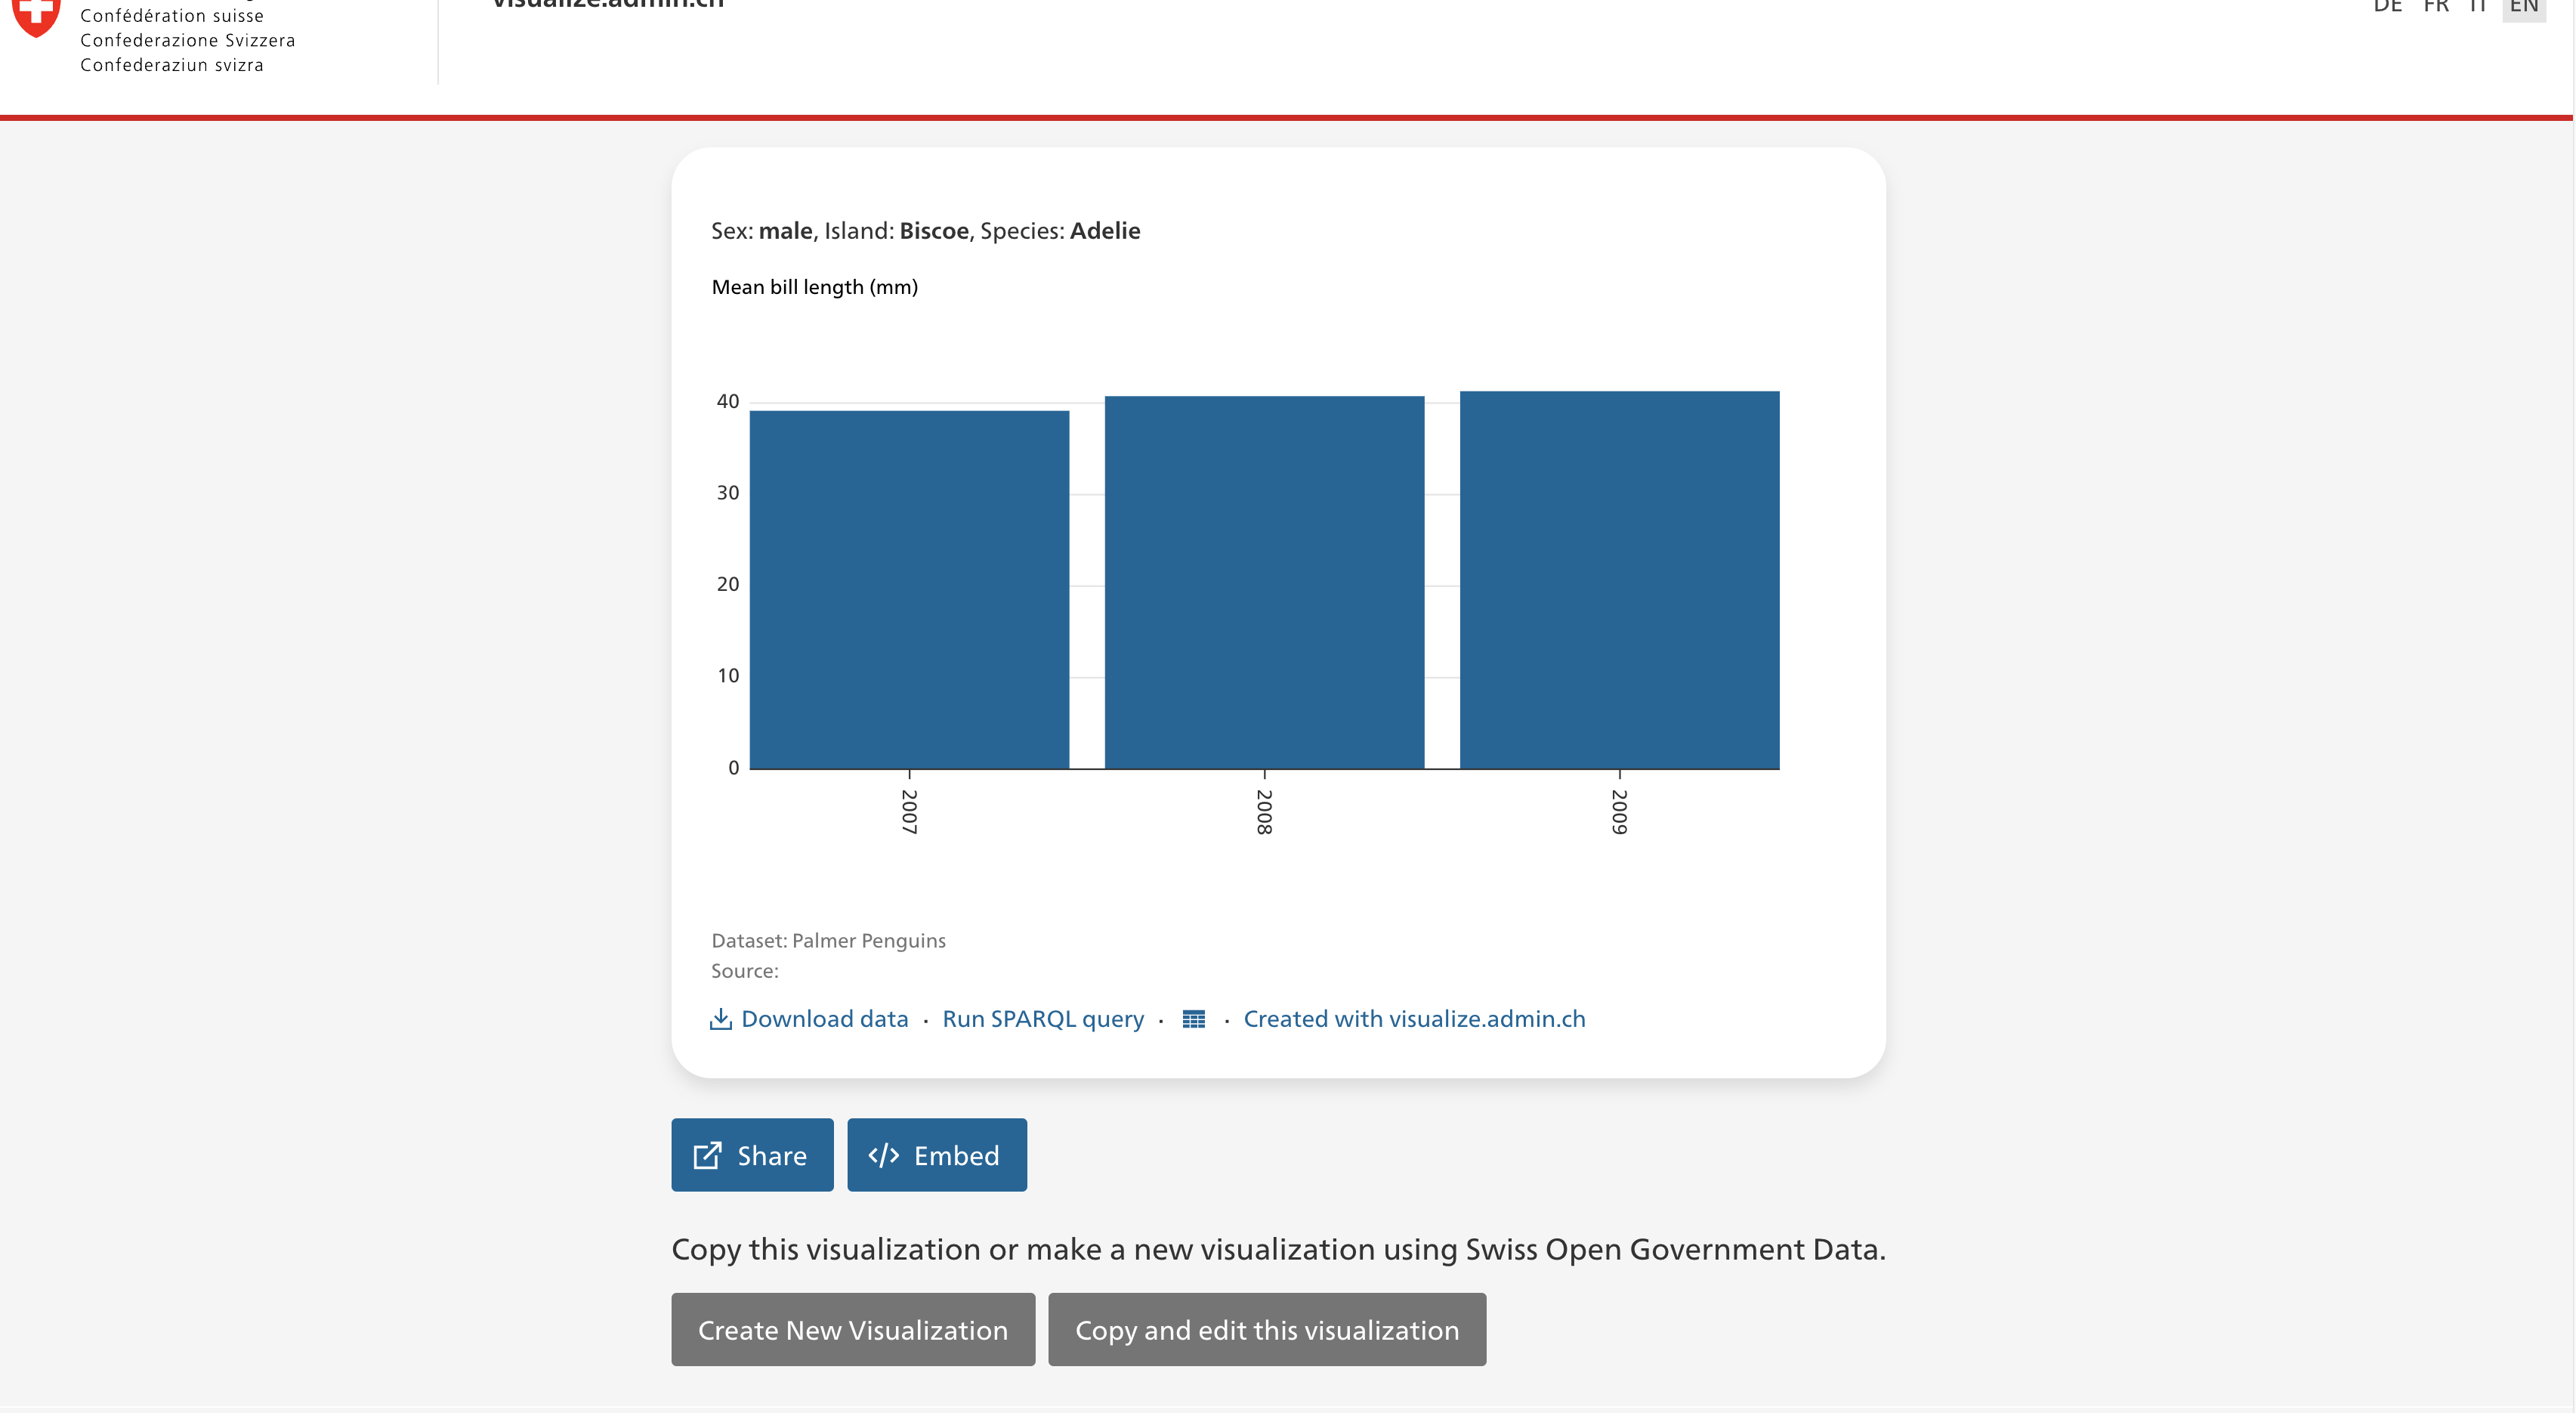Click the Download data link
This screenshot has height=1413, width=2576.
tap(824, 1019)
